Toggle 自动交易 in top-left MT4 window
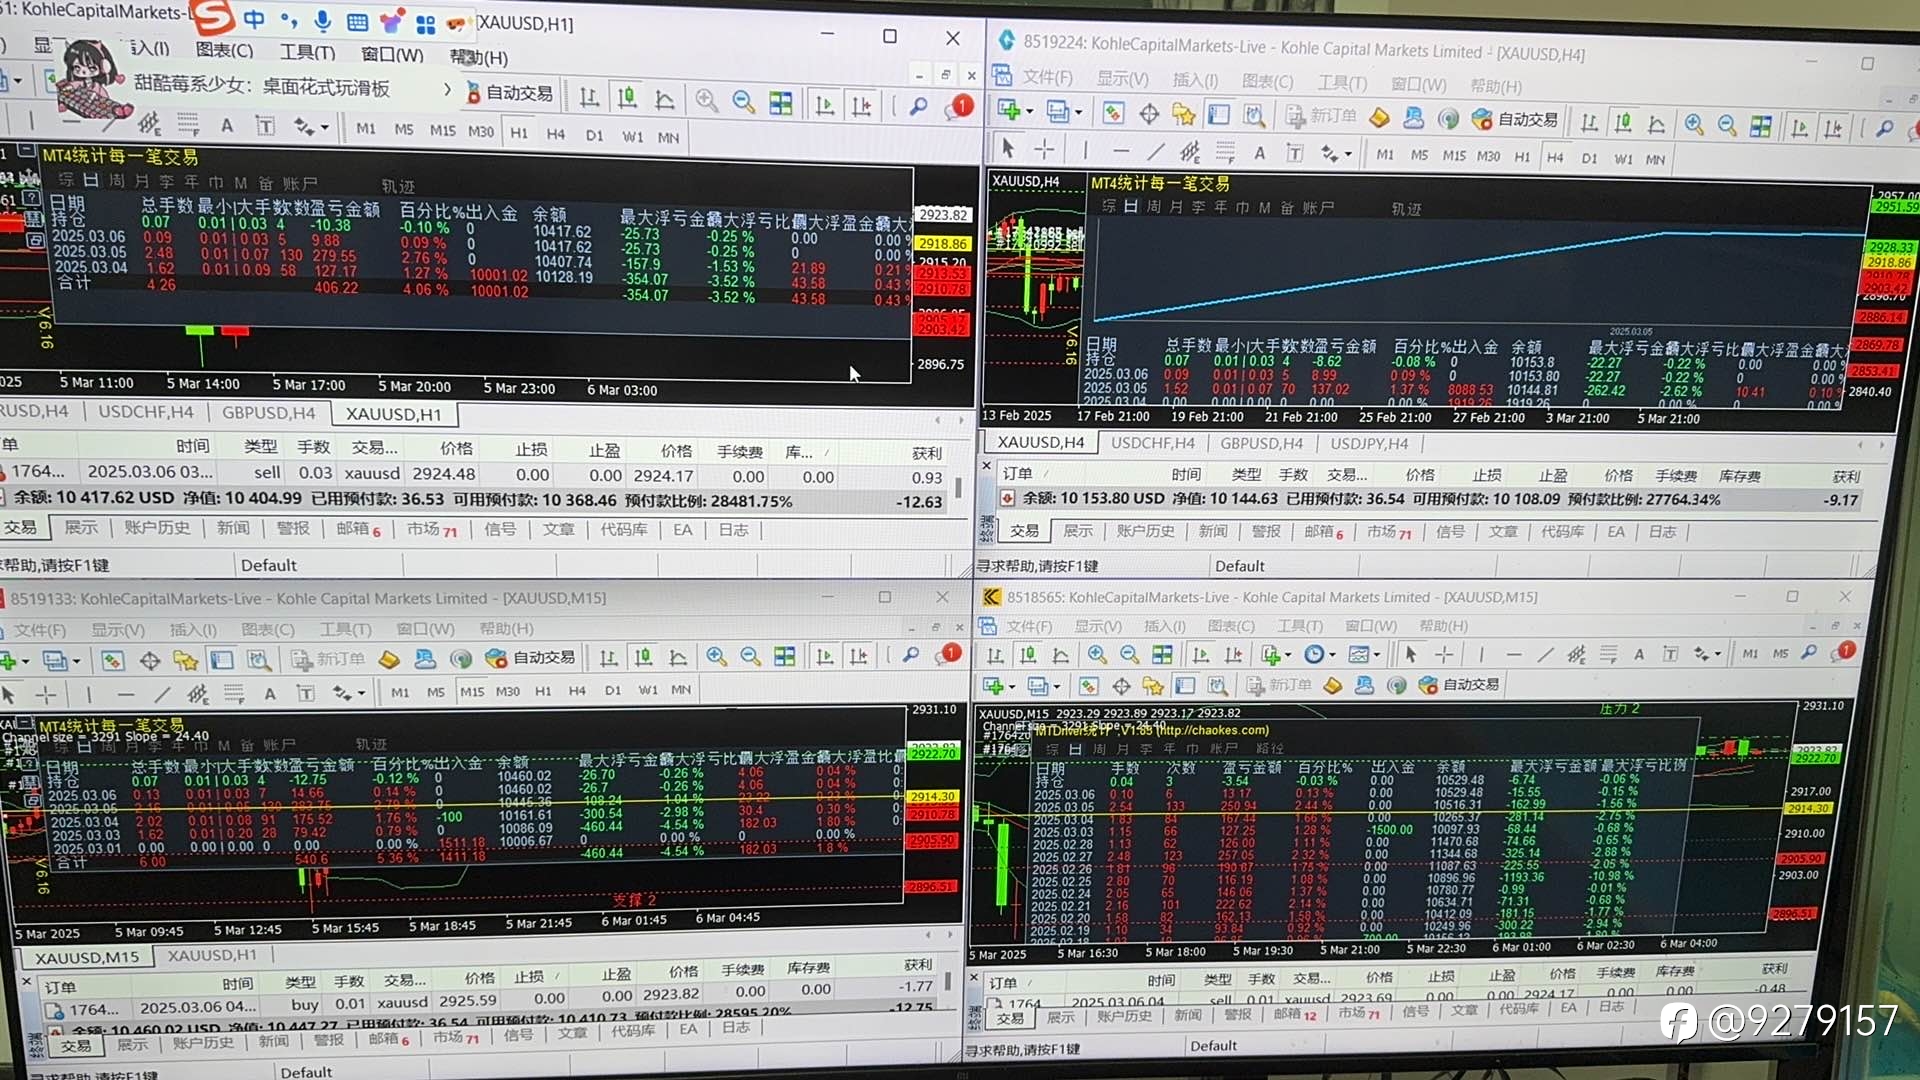 [x=509, y=93]
